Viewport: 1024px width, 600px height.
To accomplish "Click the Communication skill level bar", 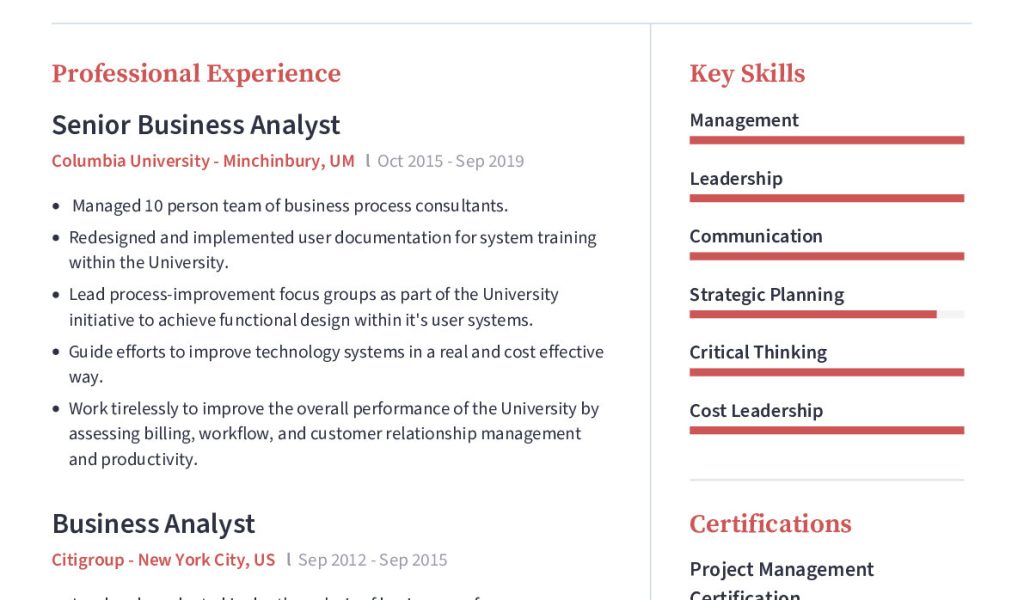I will pos(826,256).
